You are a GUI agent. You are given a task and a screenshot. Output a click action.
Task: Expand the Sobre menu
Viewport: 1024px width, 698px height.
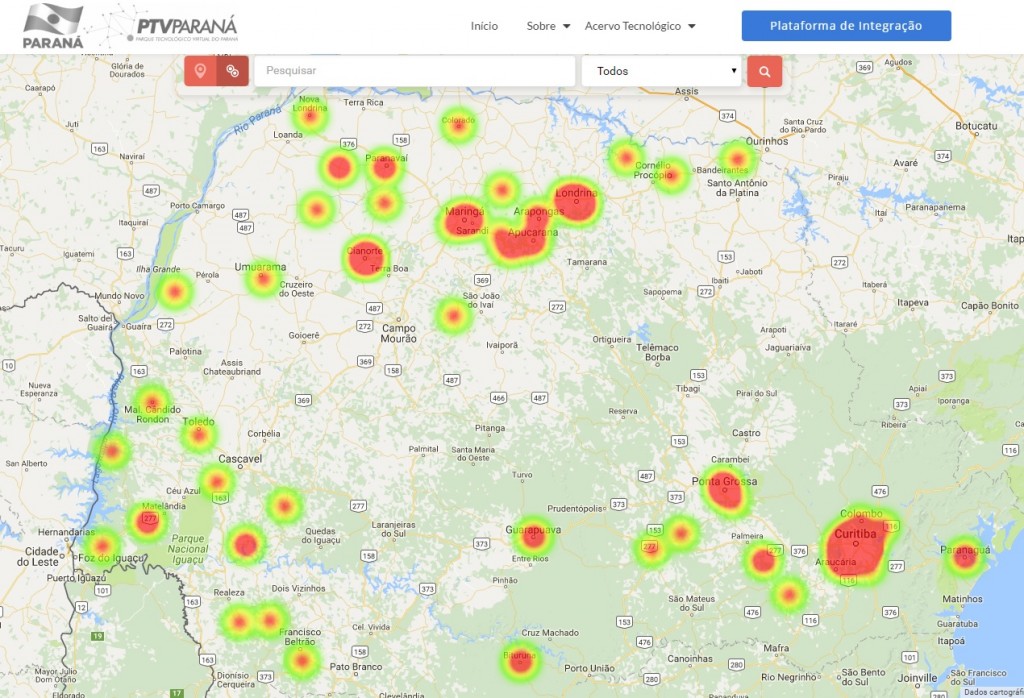click(x=548, y=26)
